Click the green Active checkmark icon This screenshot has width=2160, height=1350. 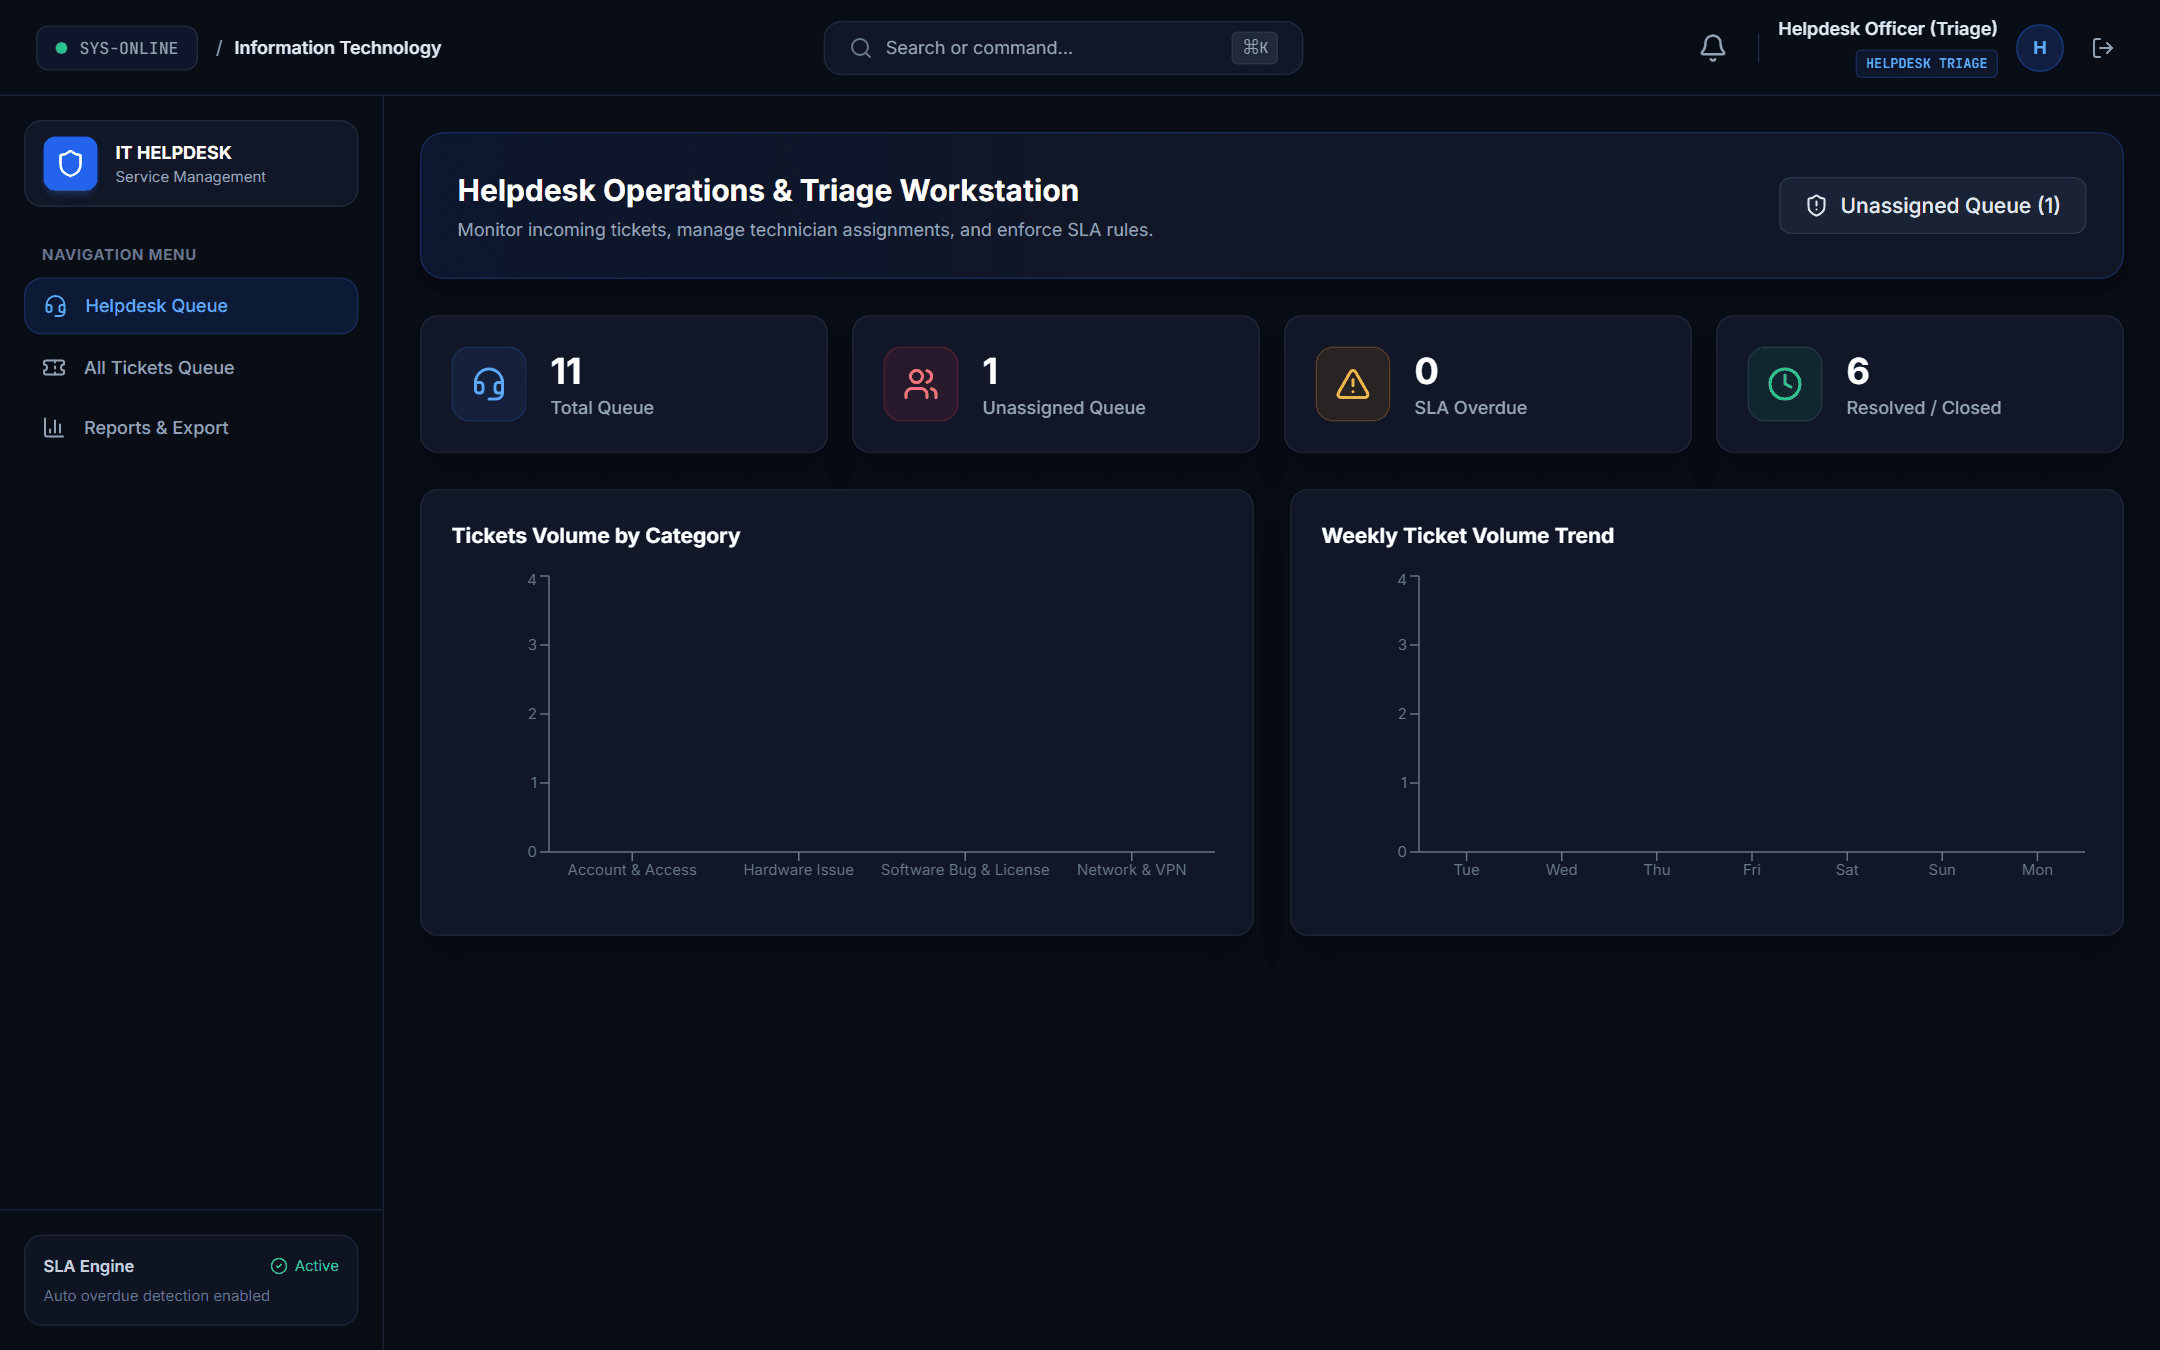[x=279, y=1266]
